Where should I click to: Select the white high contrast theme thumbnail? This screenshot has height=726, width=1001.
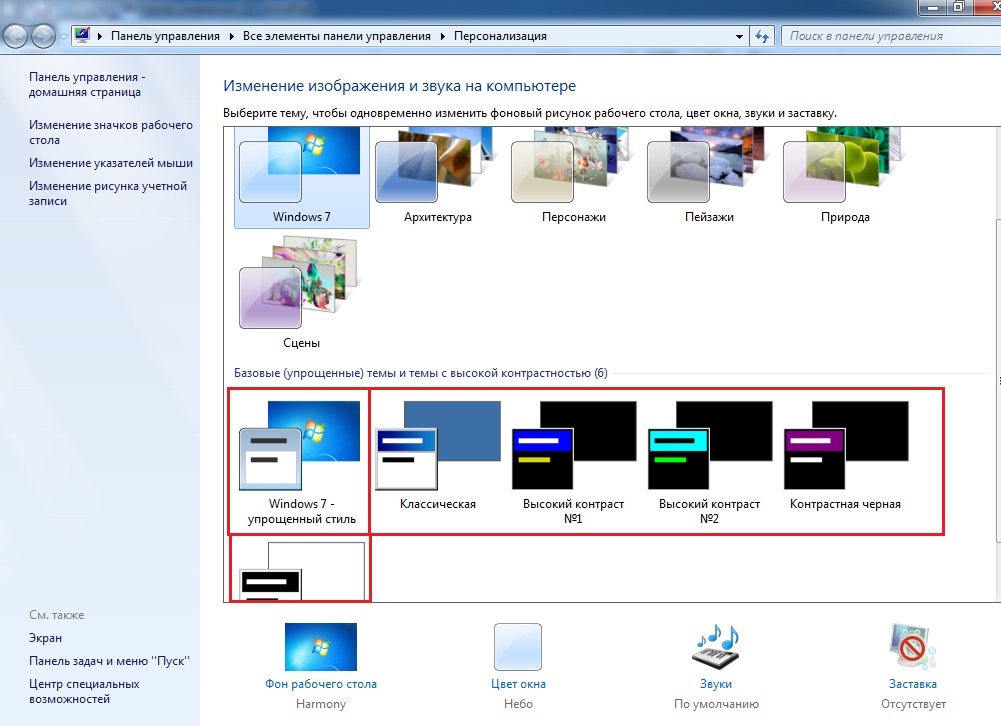(301, 570)
